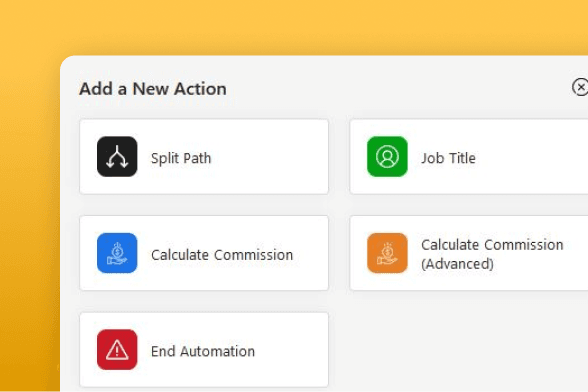
Task: Add the Job Title action card
Action: 469,156
